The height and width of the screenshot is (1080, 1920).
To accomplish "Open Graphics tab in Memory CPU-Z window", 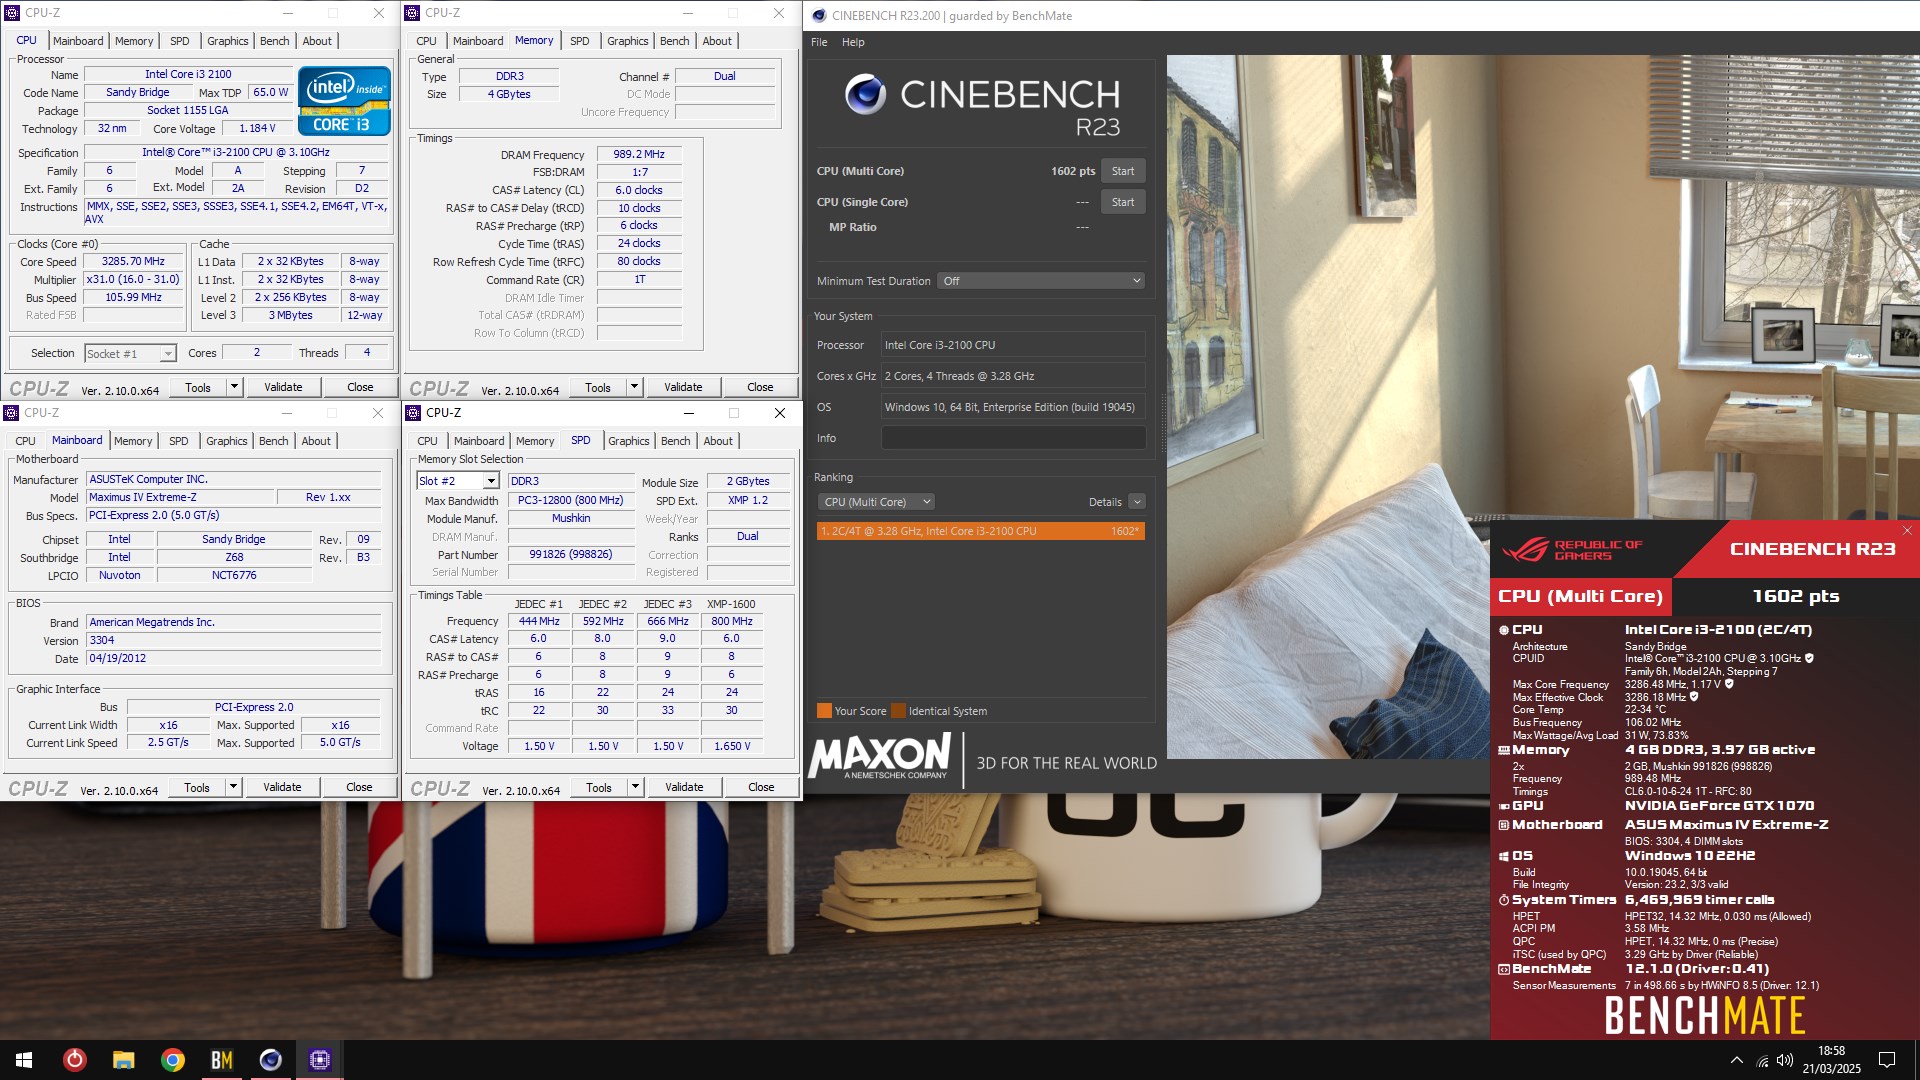I will [x=627, y=41].
